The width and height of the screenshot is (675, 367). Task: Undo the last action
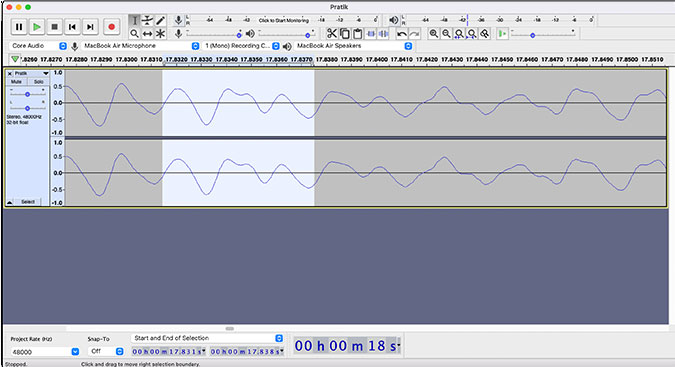coord(401,34)
